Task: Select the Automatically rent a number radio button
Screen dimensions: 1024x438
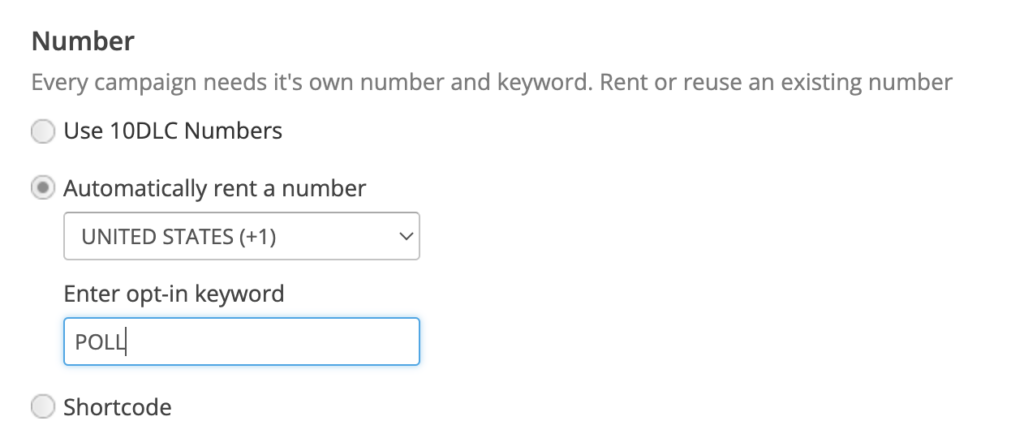Action: [43, 189]
